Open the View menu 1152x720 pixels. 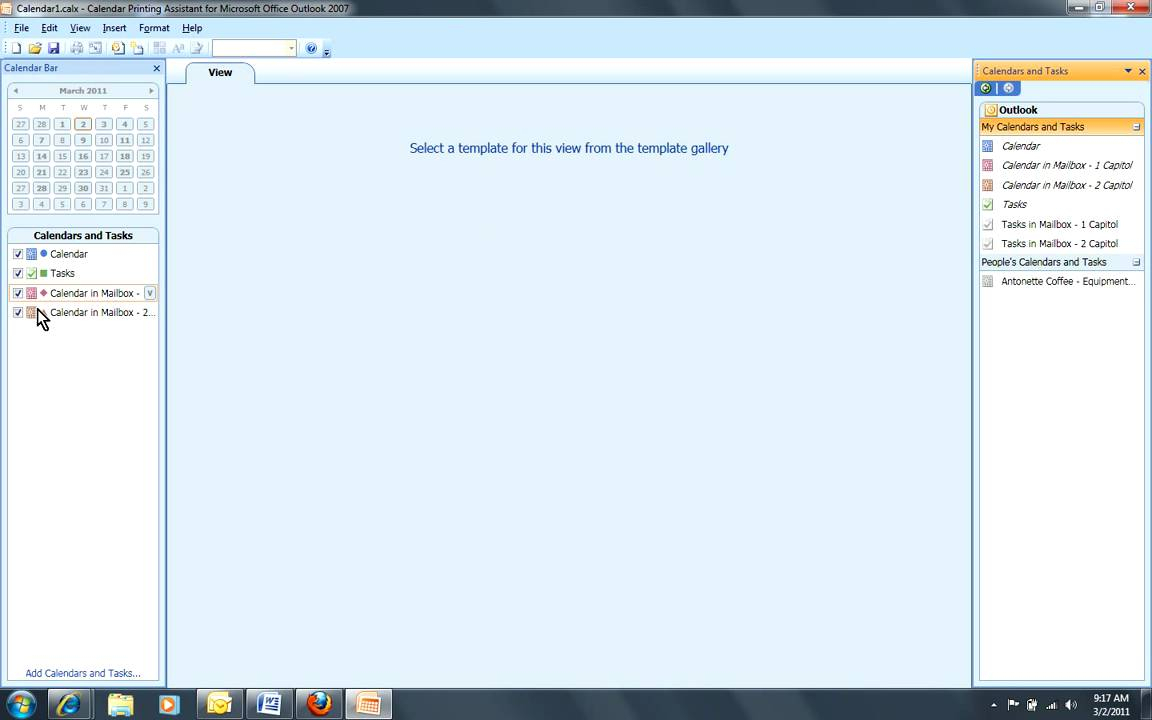tap(80, 28)
